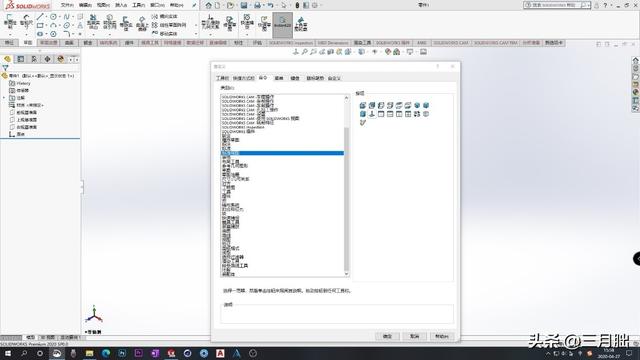The height and width of the screenshot is (360, 640).
Task: Click the Normal To button in dialog
Action: 371,114
